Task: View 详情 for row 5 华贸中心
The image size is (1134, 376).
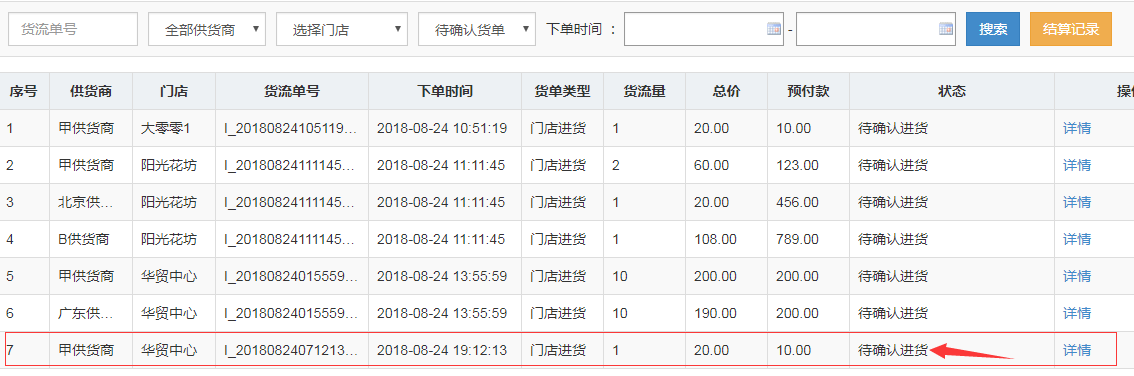Action: pyautogui.click(x=1077, y=276)
